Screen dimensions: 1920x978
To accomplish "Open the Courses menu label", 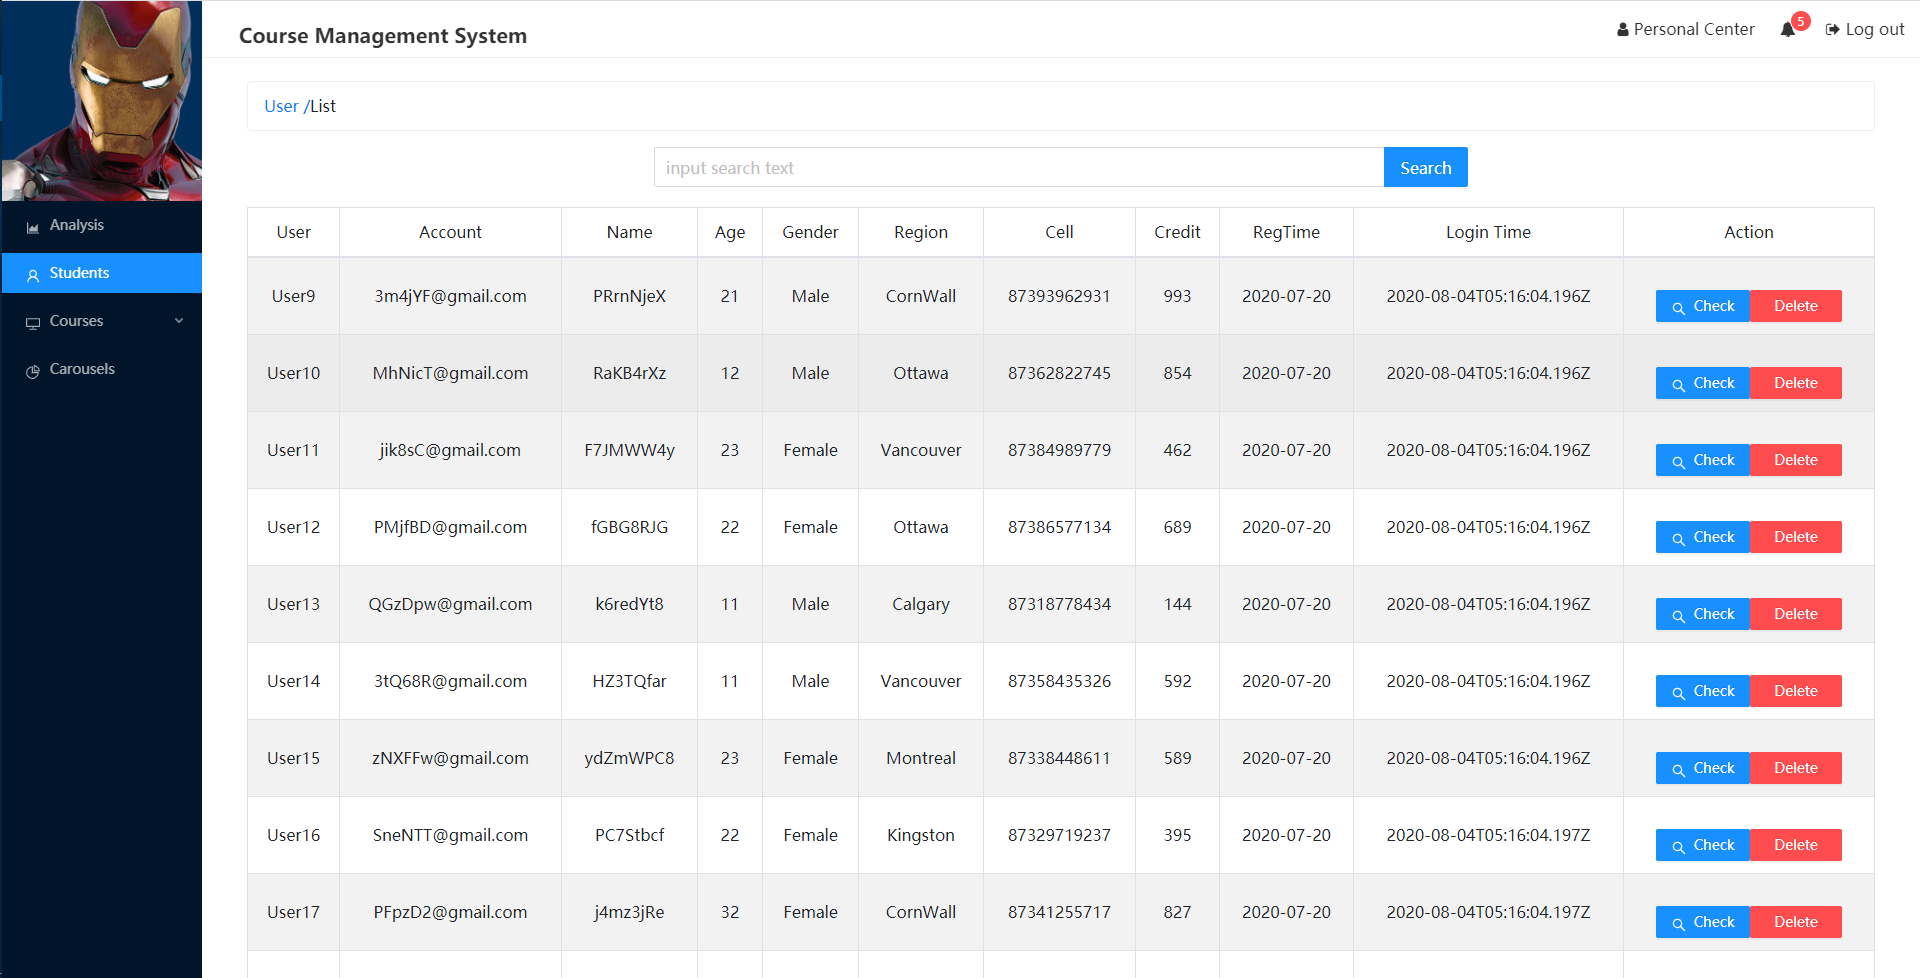I will point(76,321).
